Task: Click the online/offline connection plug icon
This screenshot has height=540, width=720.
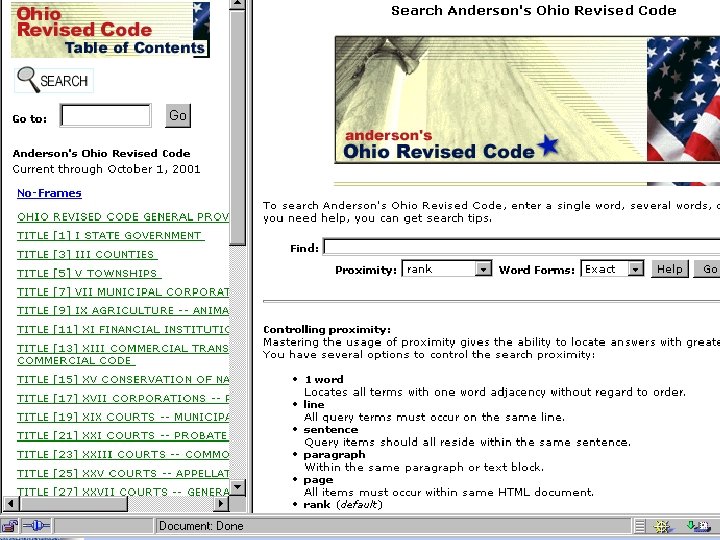Action: 36,525
